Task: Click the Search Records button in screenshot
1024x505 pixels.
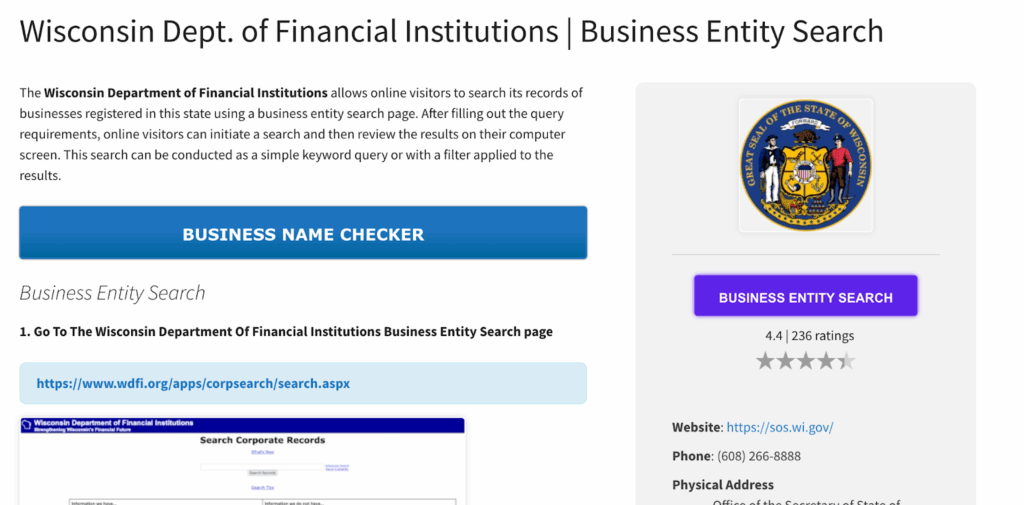Action: [262, 472]
